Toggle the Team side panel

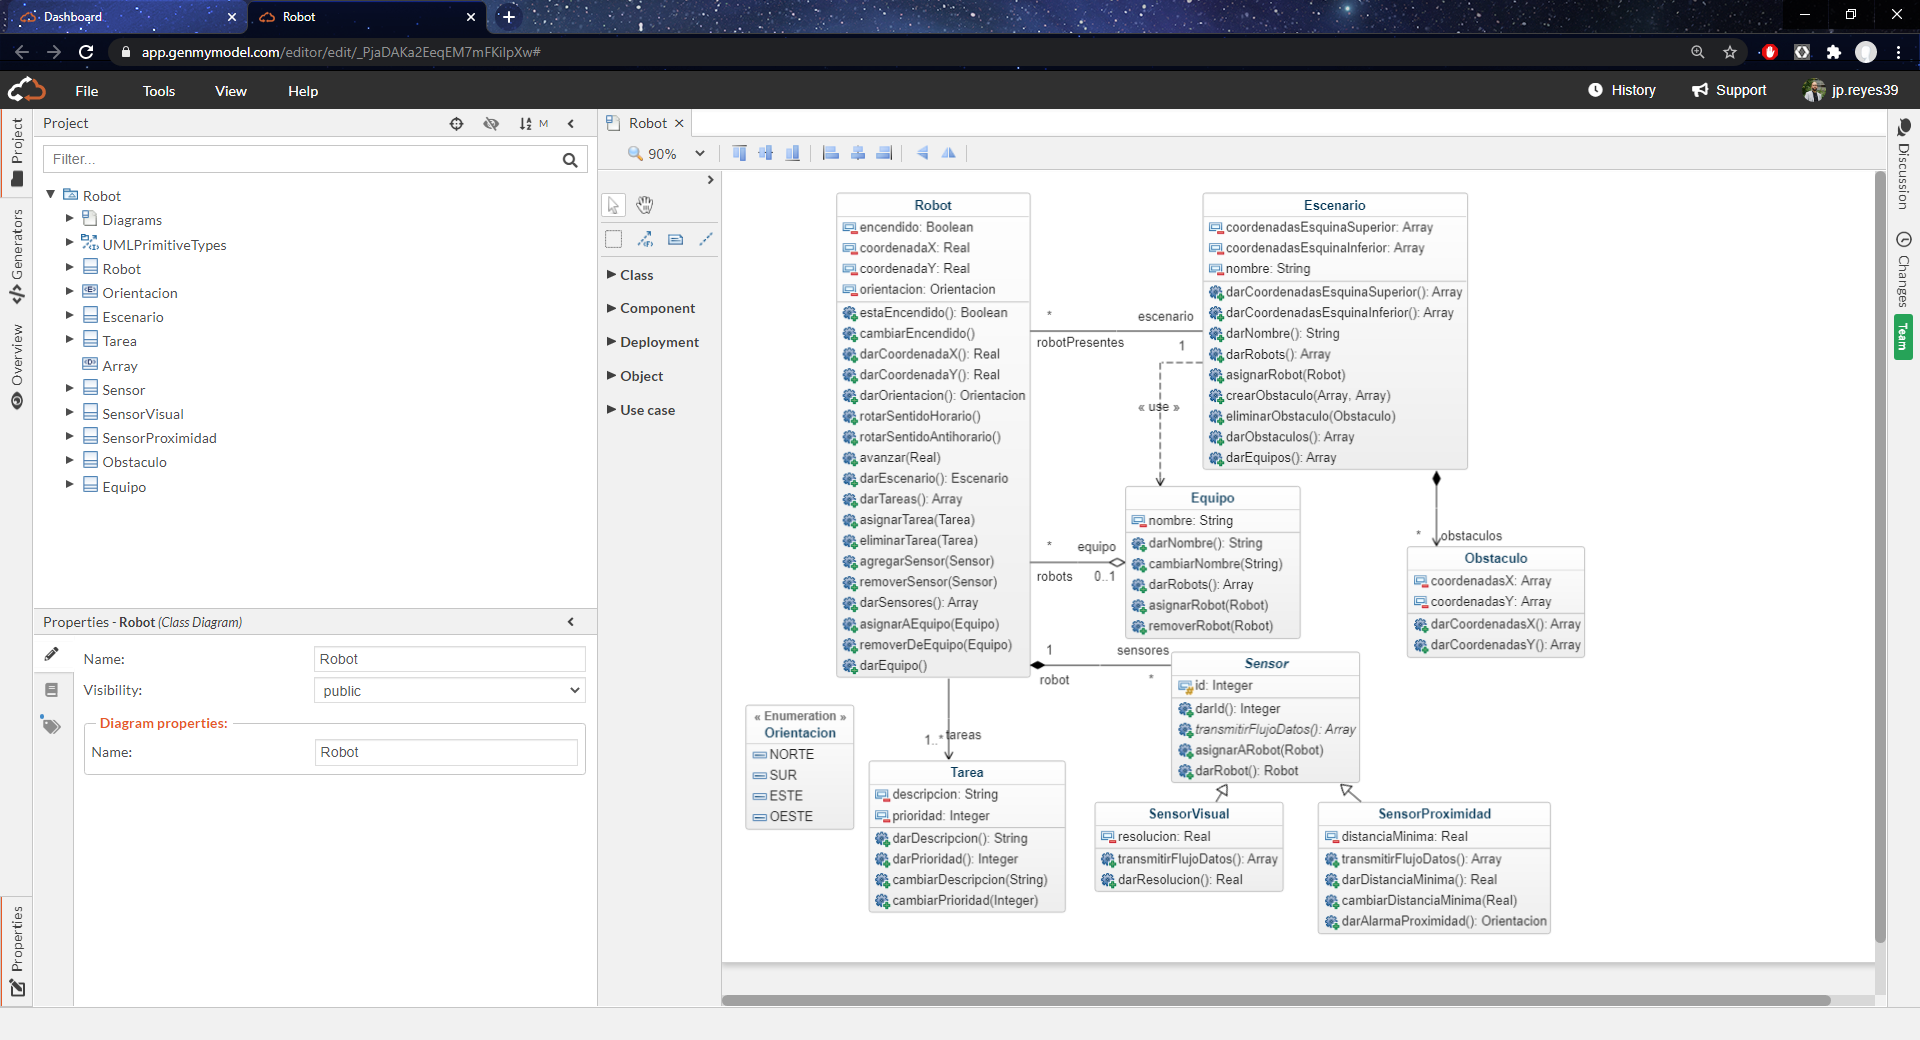(x=1903, y=337)
